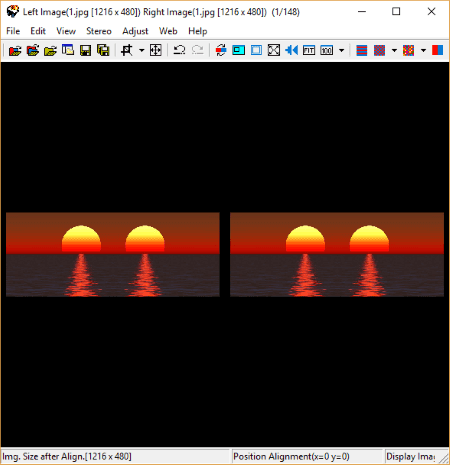Viewport: 450px width, 465px height.
Task: Open the Stereo menu
Action: click(99, 31)
